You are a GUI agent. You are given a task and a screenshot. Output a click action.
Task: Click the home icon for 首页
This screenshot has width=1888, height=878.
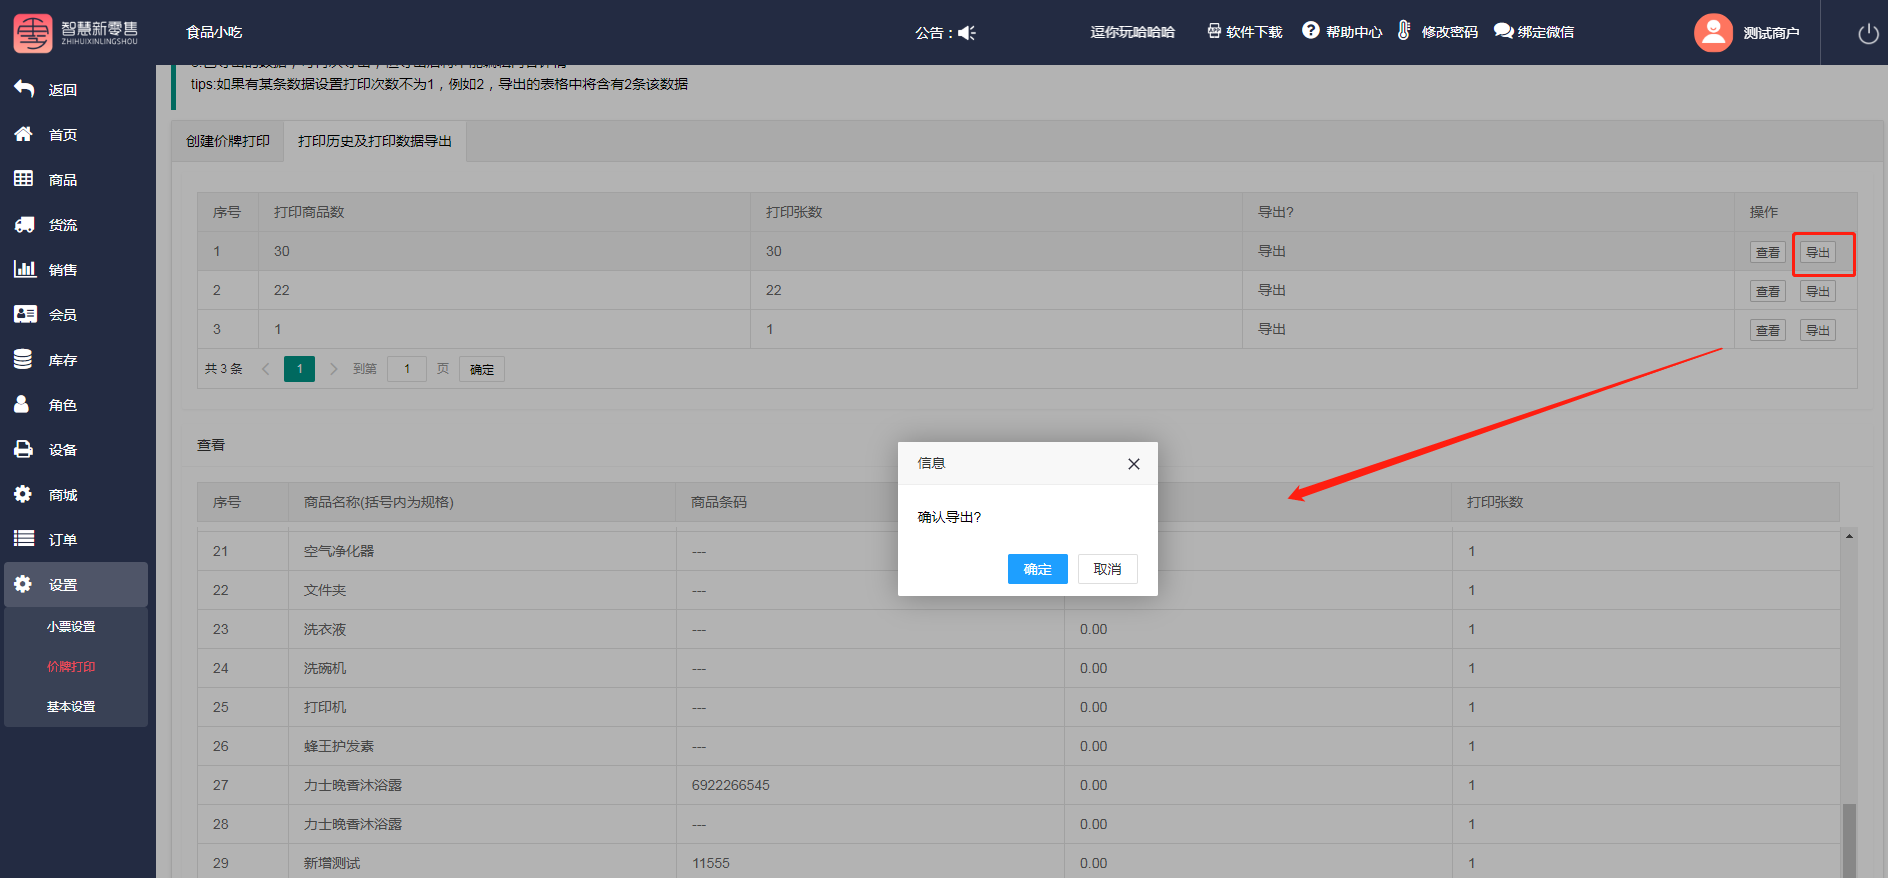[x=24, y=134]
